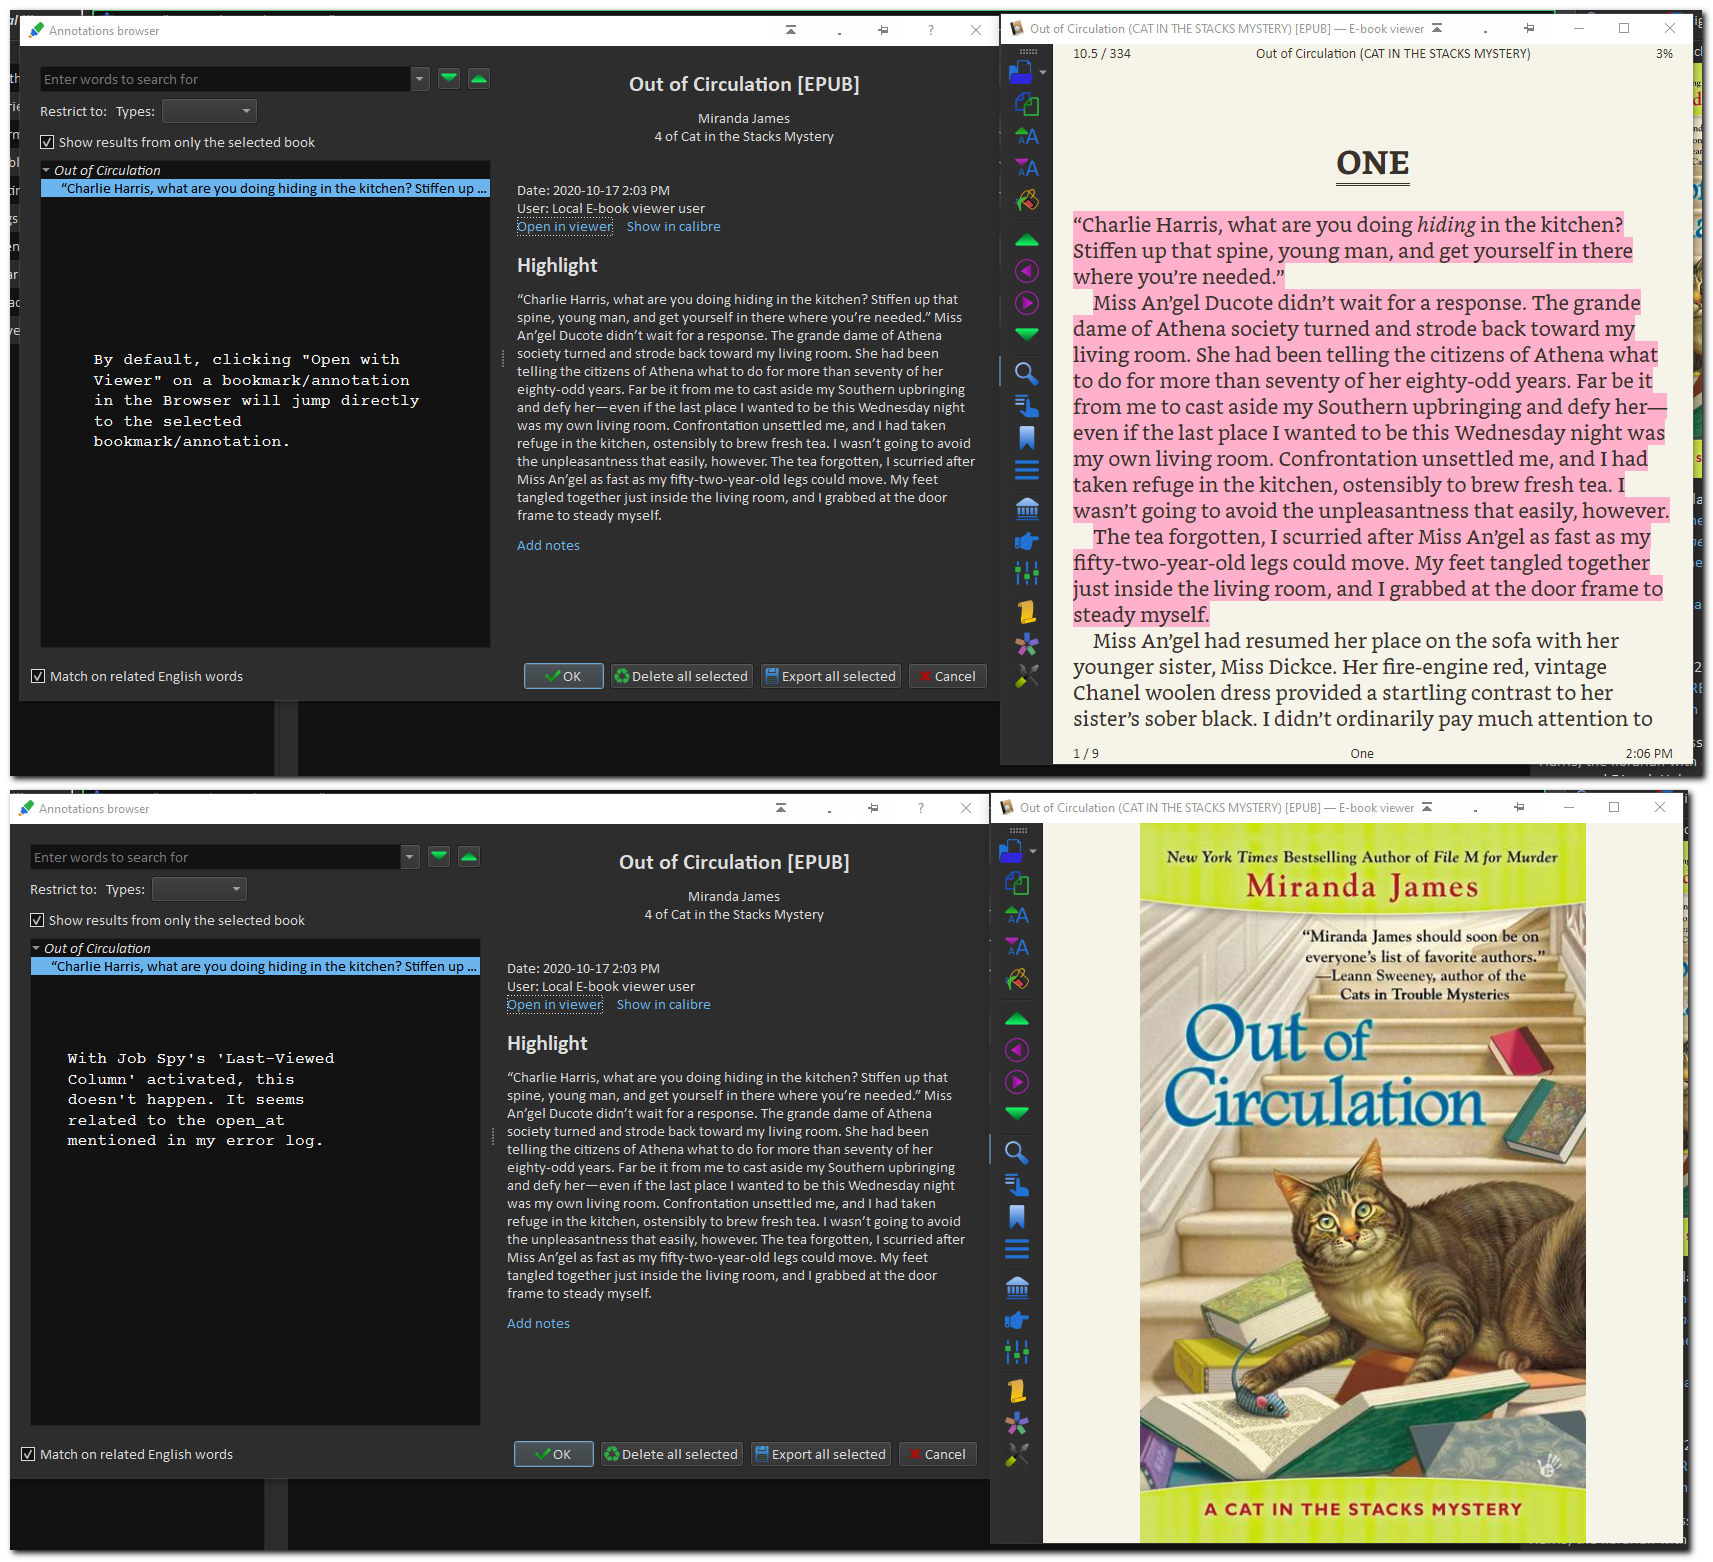Select the 'Charlie Harris' highlight row in lower browser
This screenshot has width=1713, height=1562.
click(255, 966)
